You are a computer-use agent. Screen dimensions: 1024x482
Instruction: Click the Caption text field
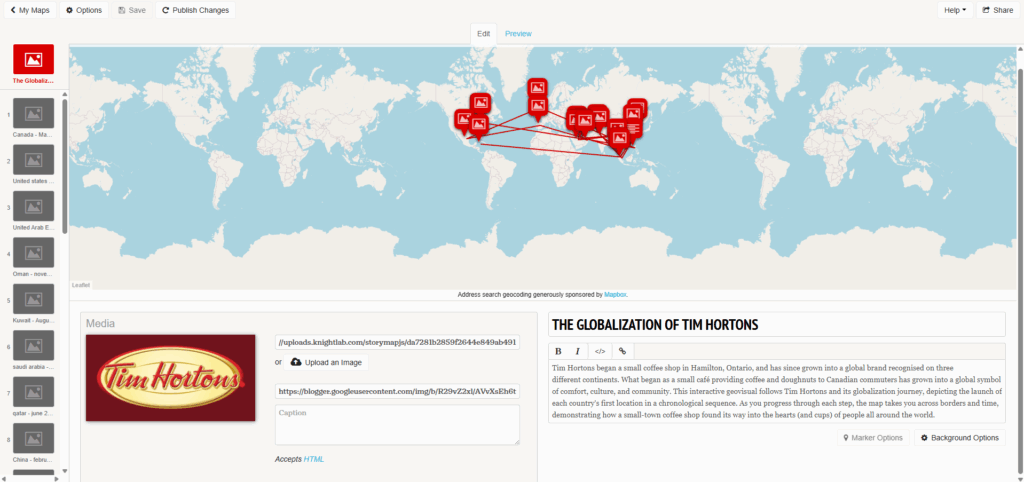pos(397,424)
